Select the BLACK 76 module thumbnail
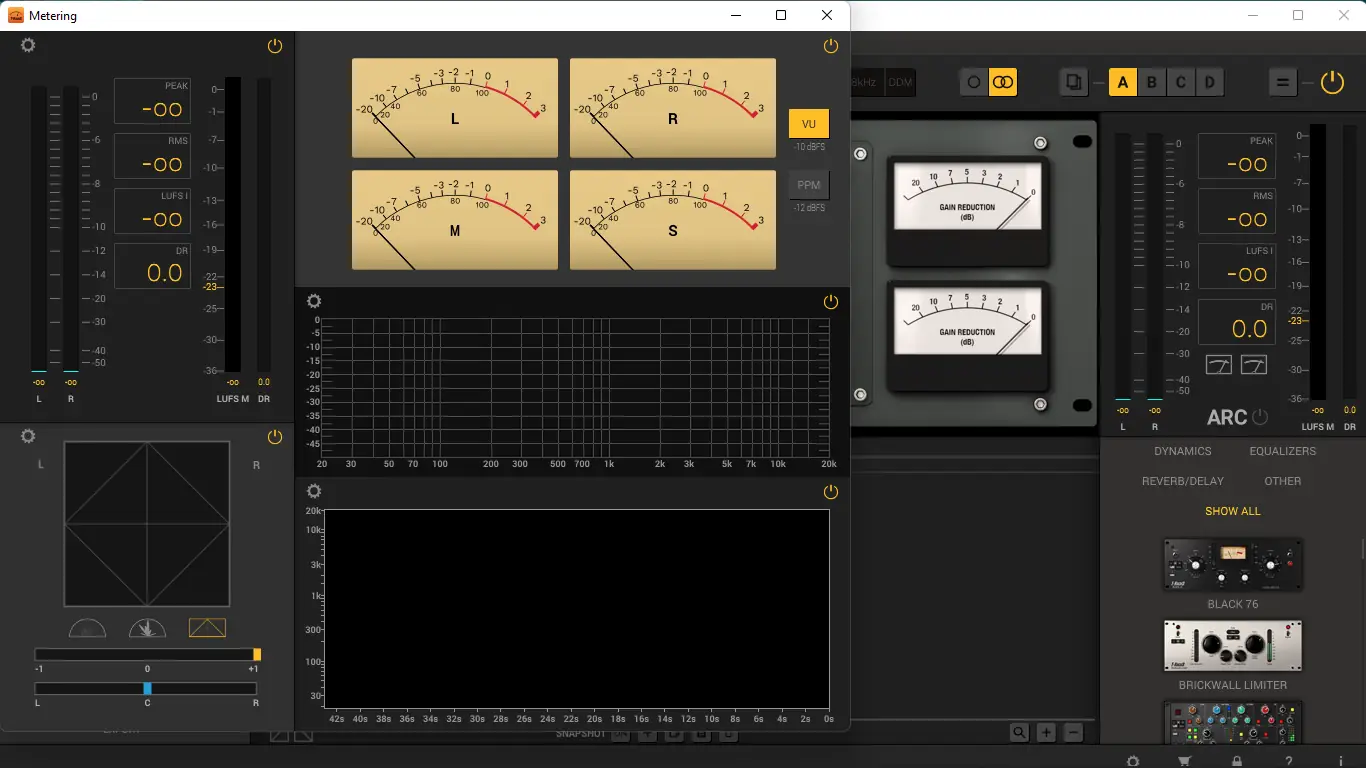The width and height of the screenshot is (1366, 768). [1232, 565]
